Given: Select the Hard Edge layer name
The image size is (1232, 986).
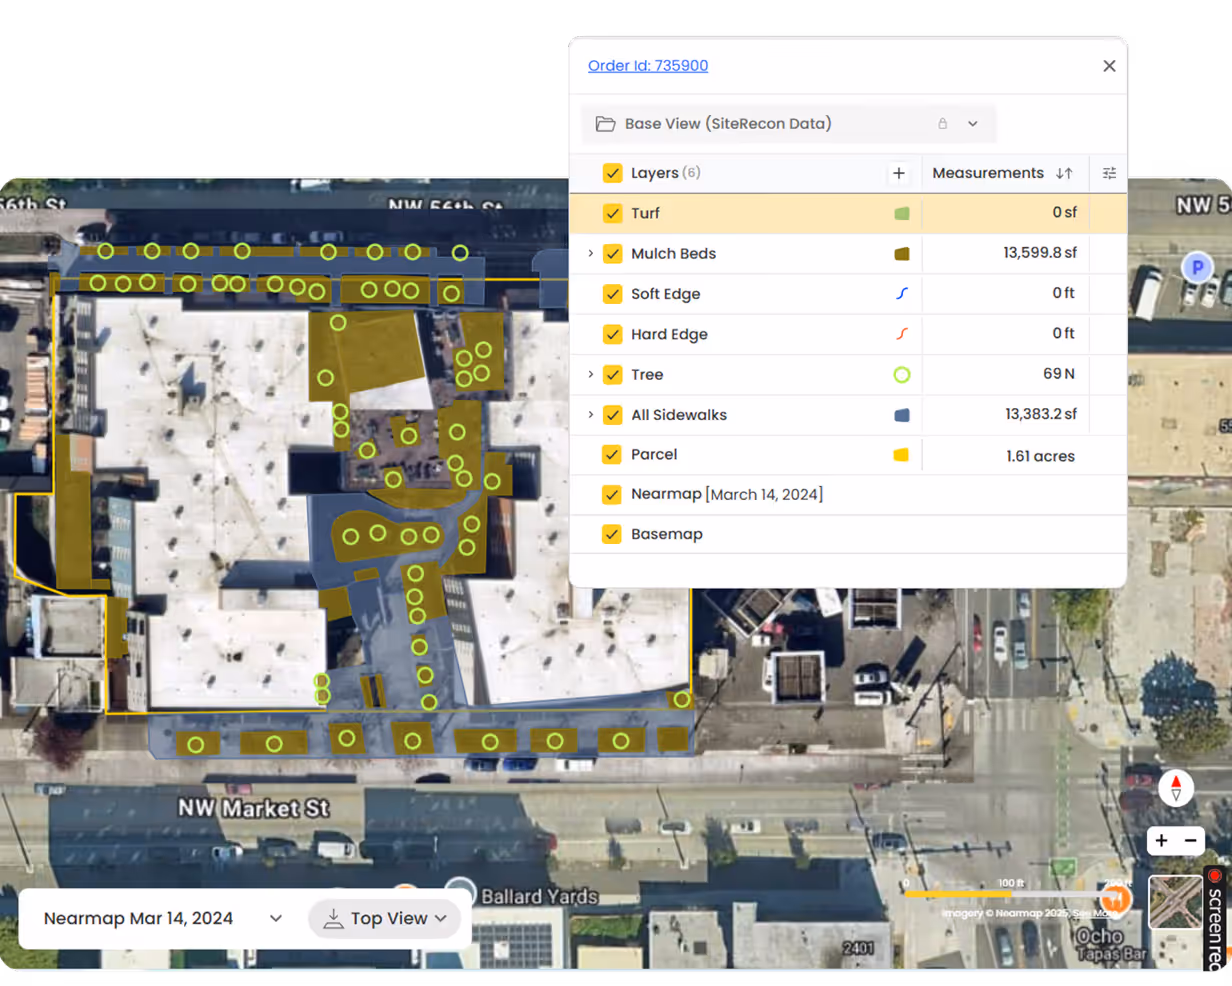Looking at the screenshot, I should click(x=669, y=334).
